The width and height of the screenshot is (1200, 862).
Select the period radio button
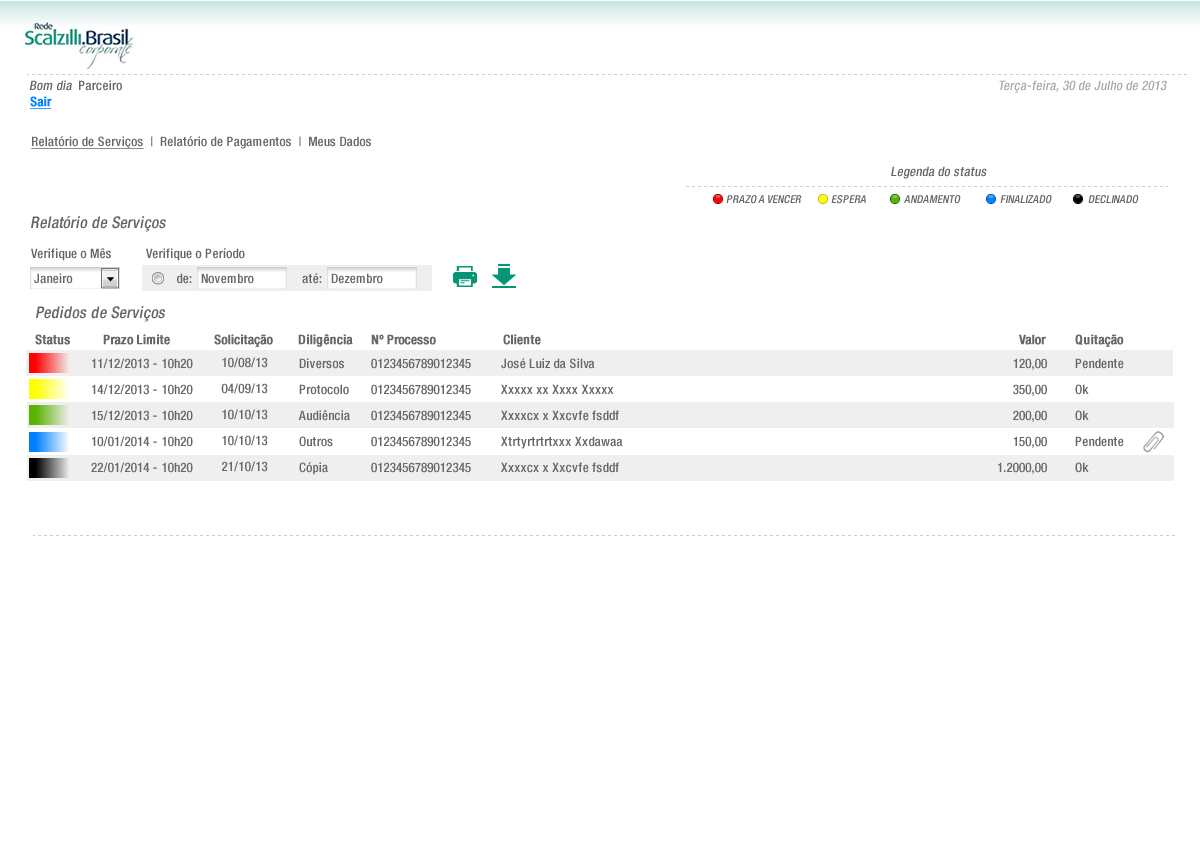click(158, 278)
